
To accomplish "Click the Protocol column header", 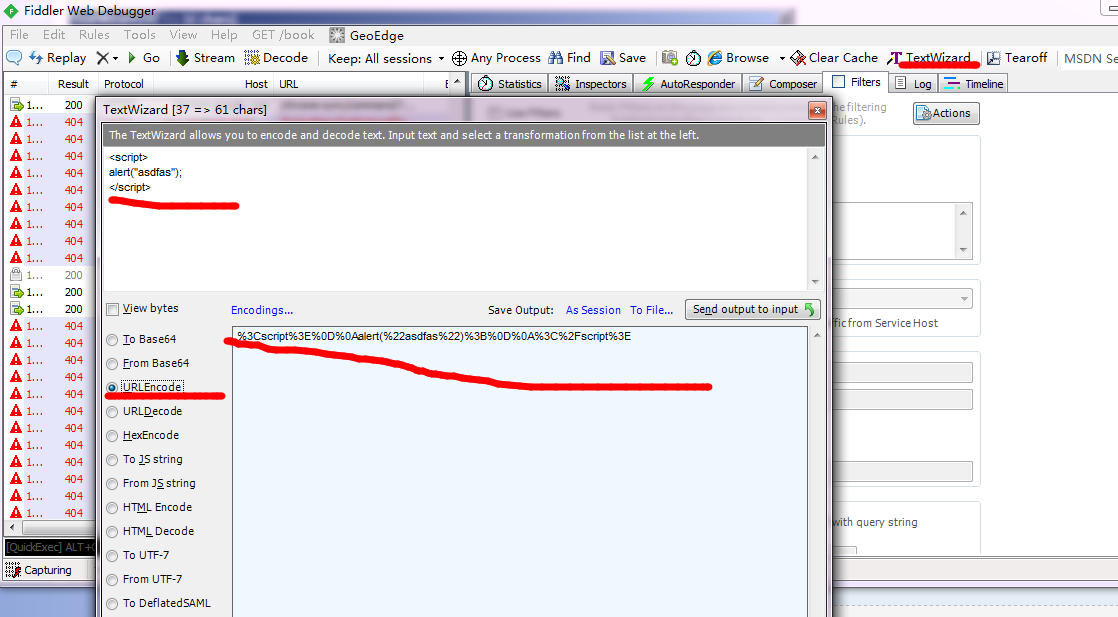I will tap(123, 84).
